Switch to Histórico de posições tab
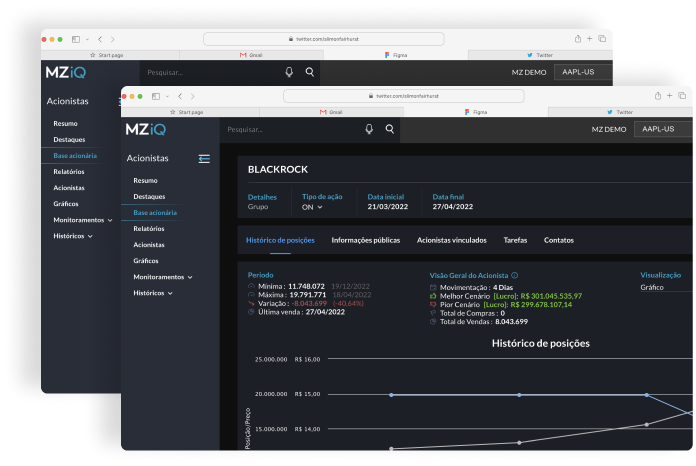Viewport: 696px width, 466px height. 280,240
